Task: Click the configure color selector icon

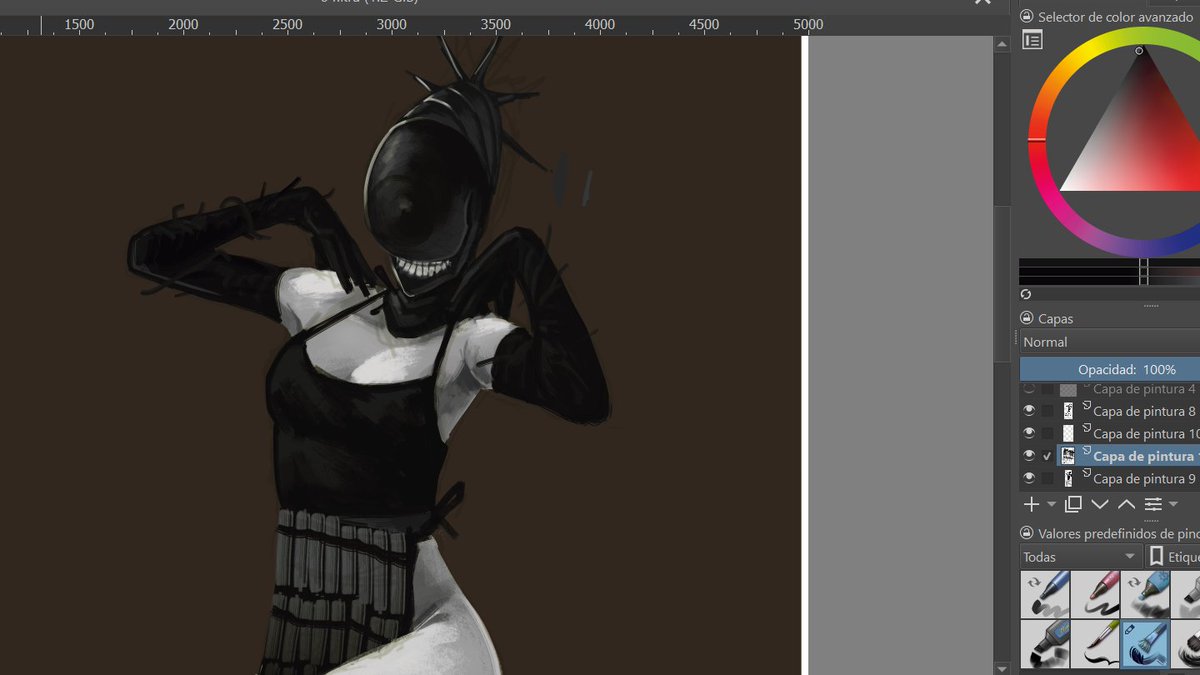Action: pos(1030,39)
